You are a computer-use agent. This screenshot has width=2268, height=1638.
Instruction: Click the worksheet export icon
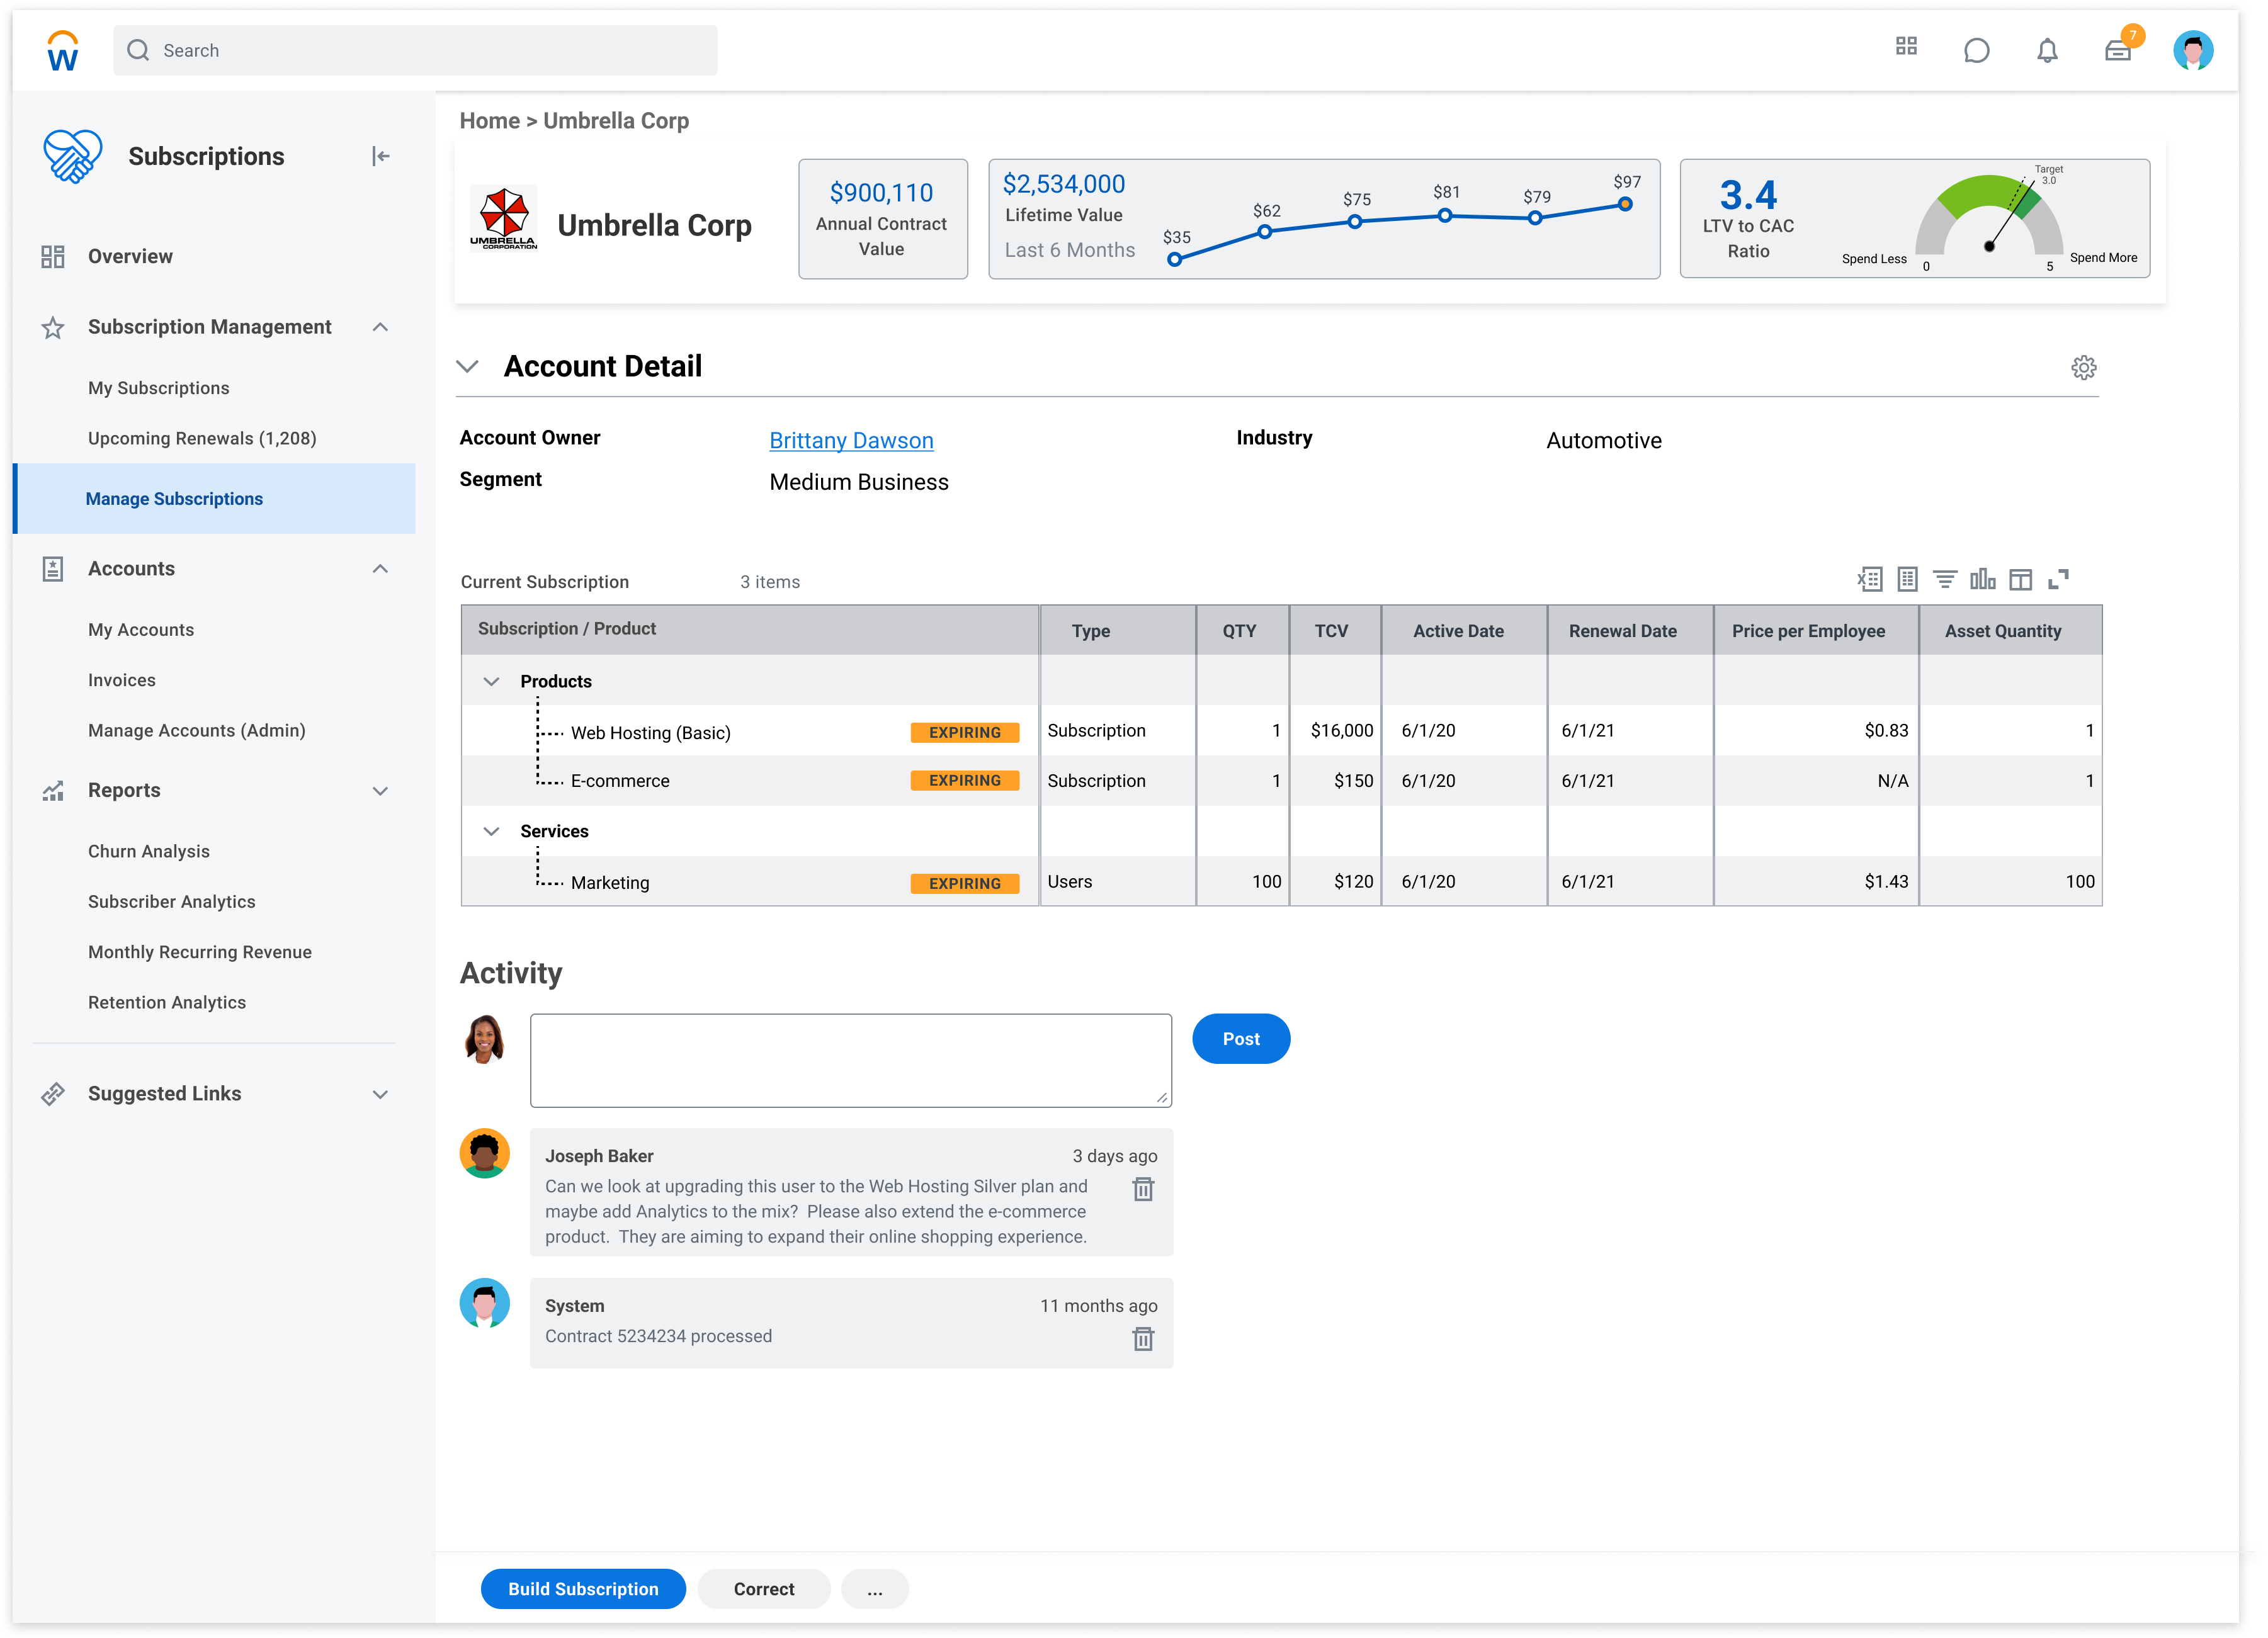1907,580
